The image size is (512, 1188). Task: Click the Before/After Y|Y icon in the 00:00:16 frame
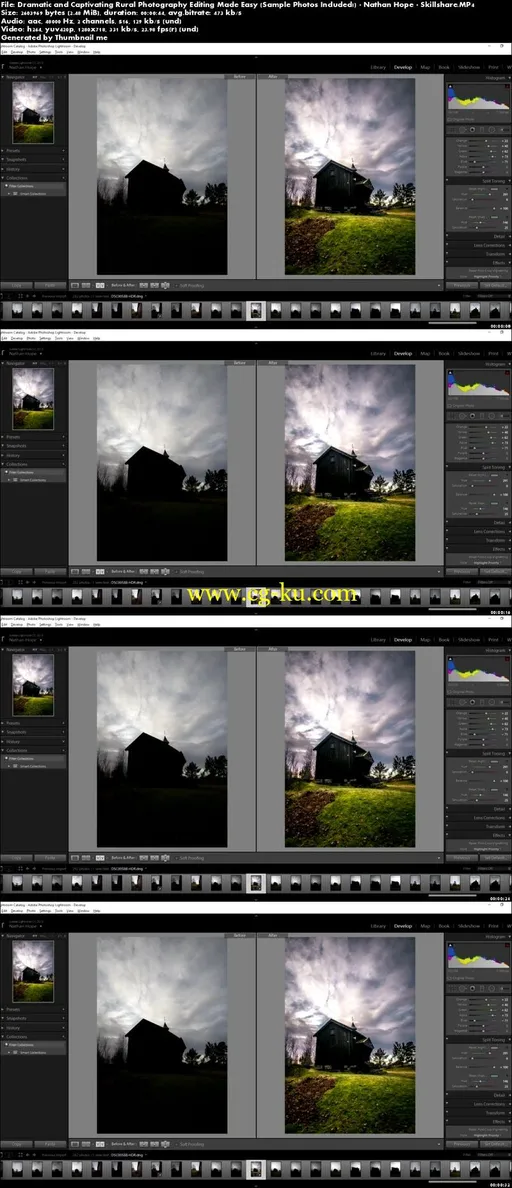point(100,571)
